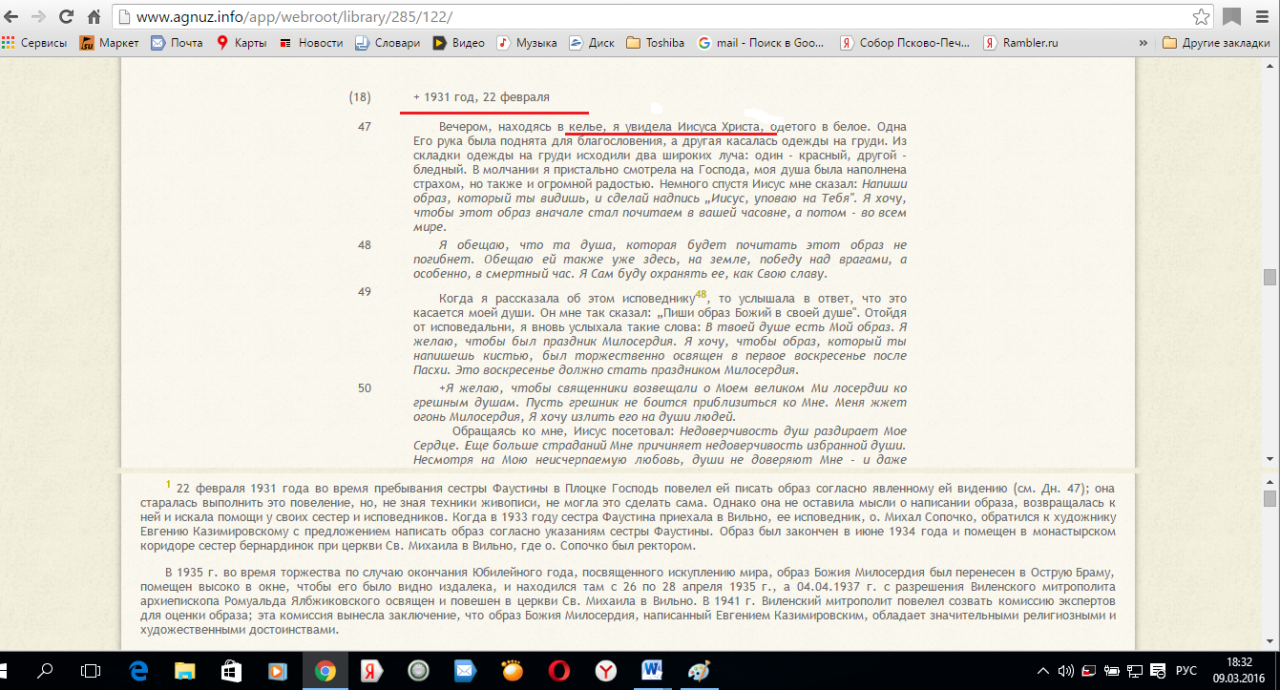This screenshot has height=690, width=1280.
Task: Click the browser forward arrow
Action: 38,17
